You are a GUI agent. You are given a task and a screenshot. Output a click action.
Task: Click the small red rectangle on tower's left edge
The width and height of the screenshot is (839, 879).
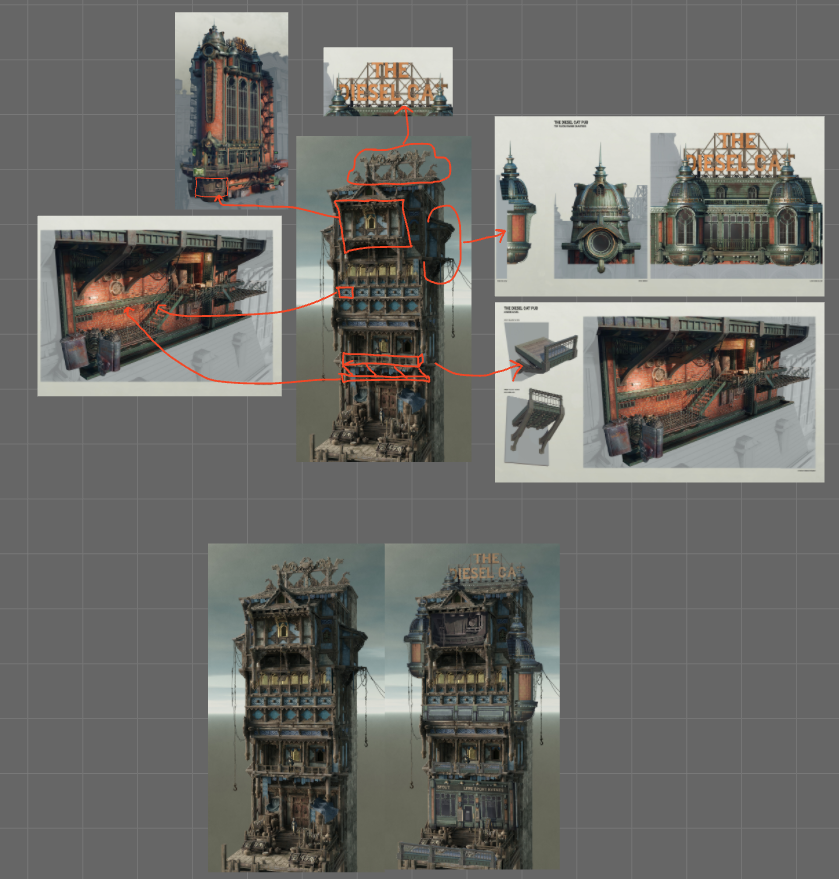click(346, 292)
